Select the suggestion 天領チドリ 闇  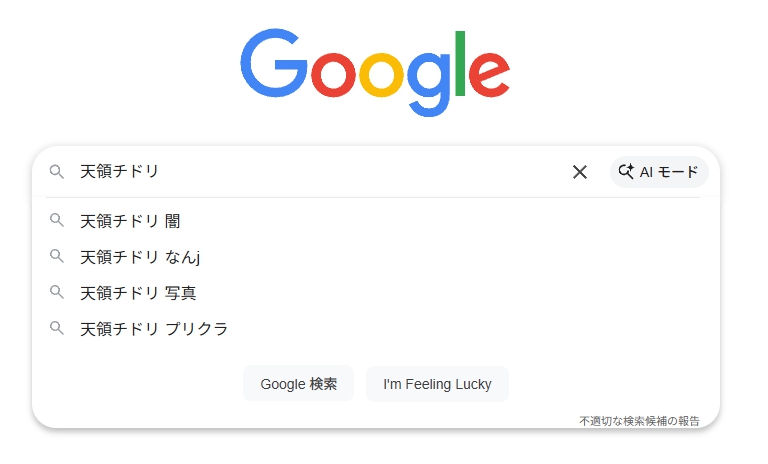coord(130,221)
